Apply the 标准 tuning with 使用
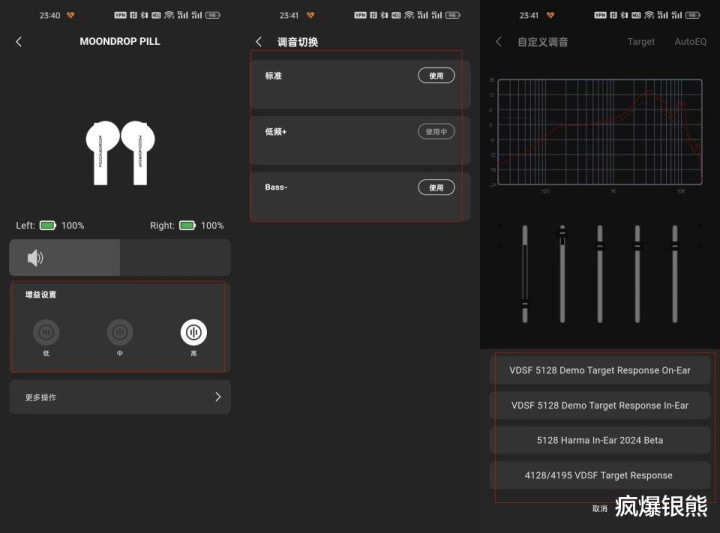Screen dimensions: 720x533 point(436,76)
